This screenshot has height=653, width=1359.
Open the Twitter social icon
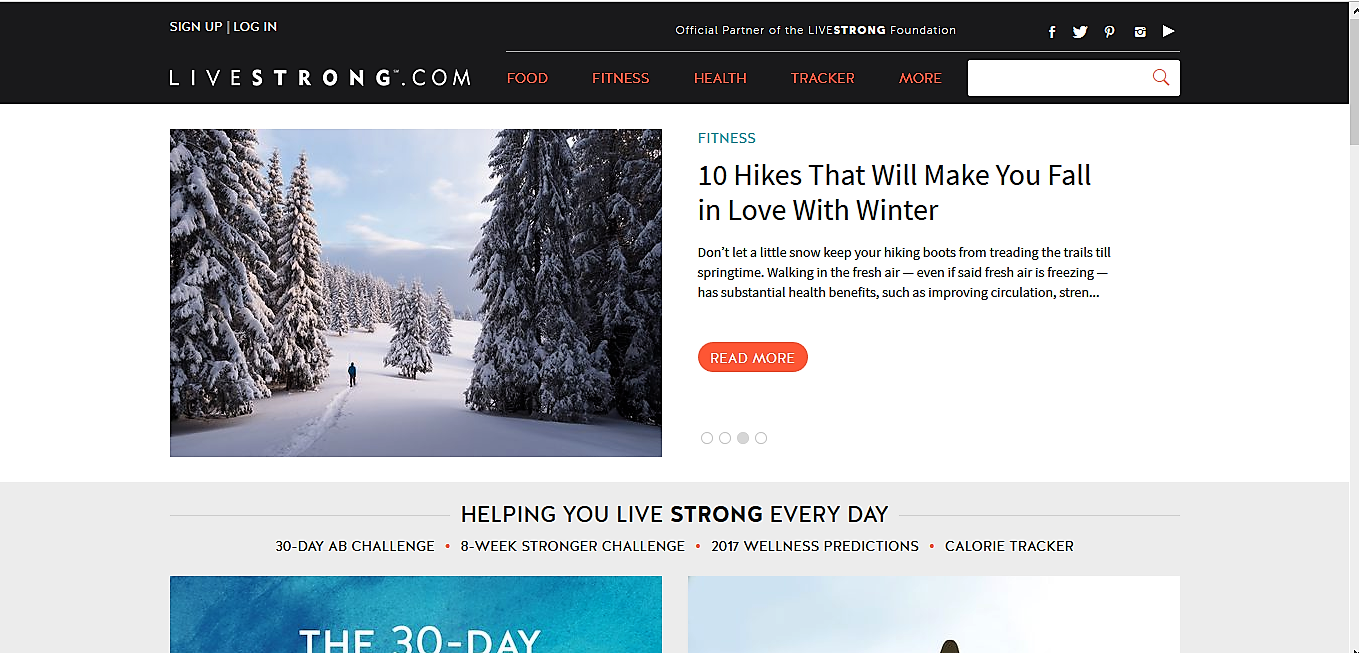coord(1080,32)
